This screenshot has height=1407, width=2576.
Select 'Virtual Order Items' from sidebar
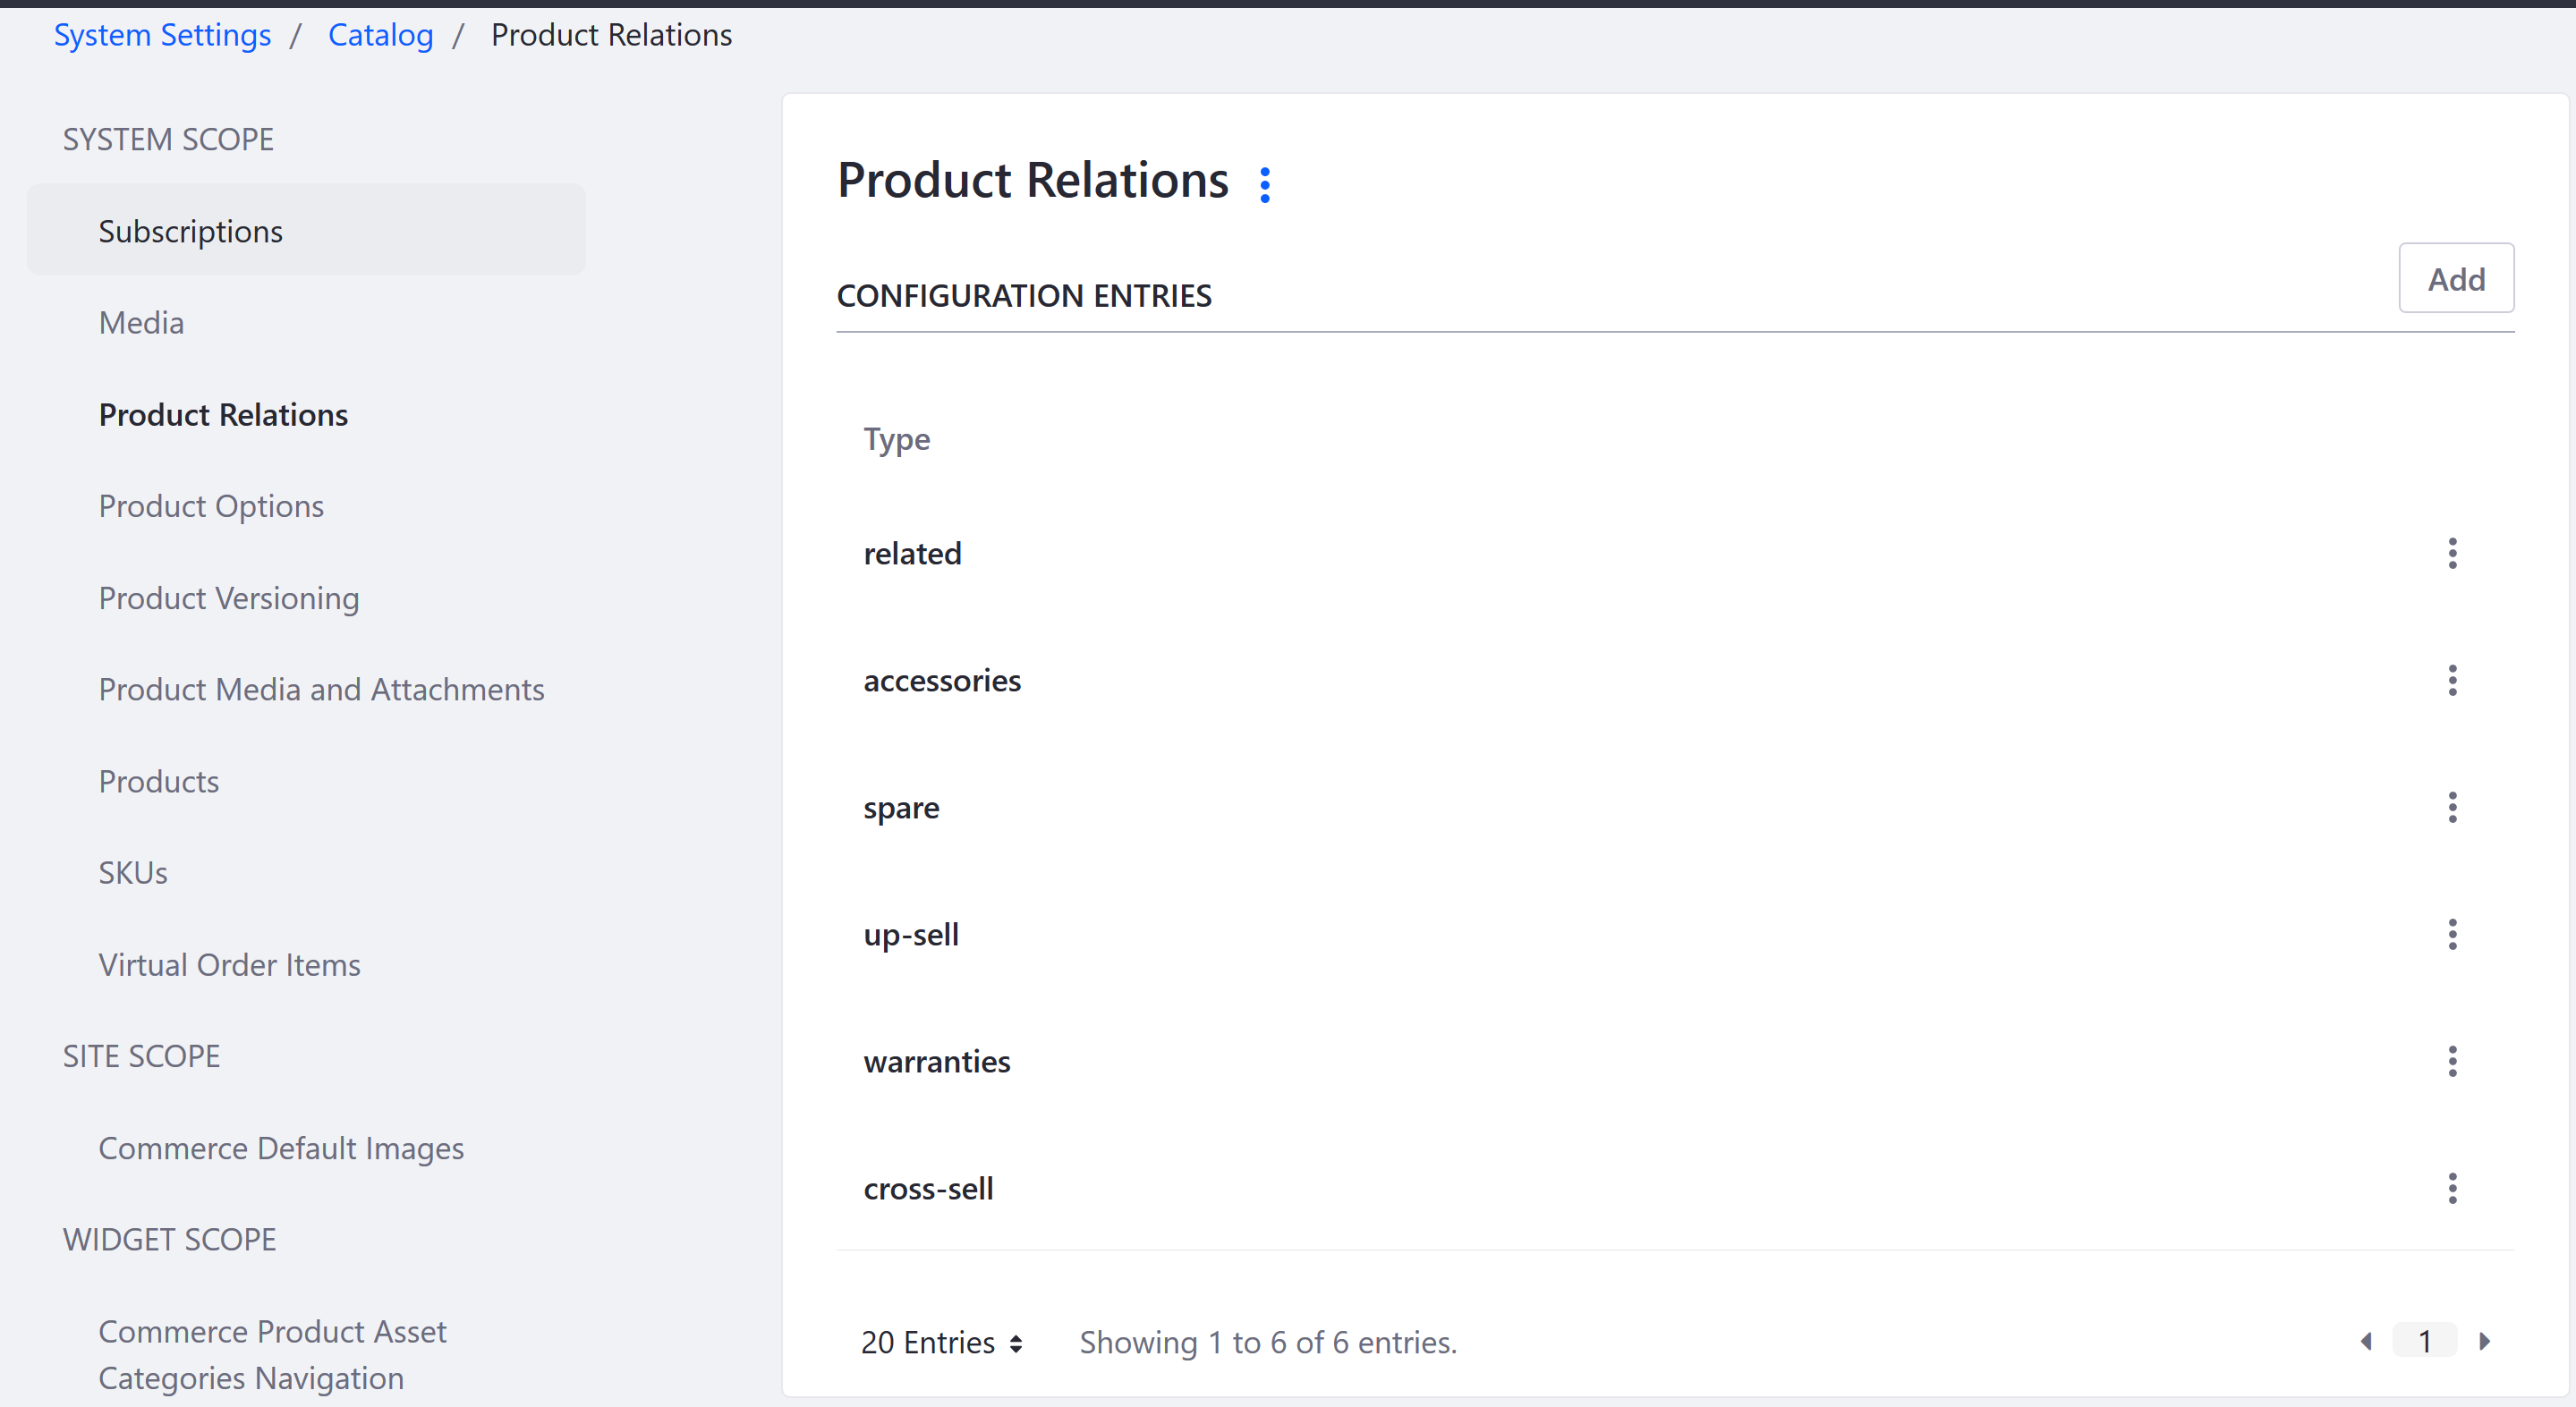click(229, 963)
